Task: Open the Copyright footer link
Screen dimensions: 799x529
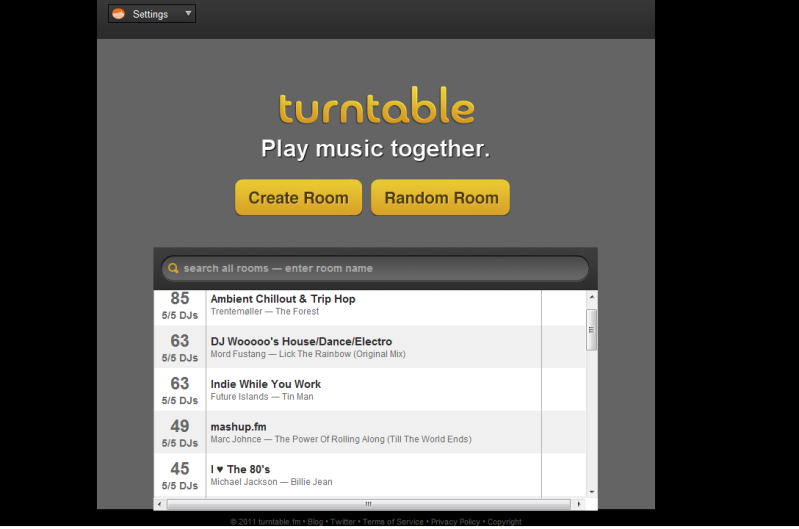Action: 504,522
